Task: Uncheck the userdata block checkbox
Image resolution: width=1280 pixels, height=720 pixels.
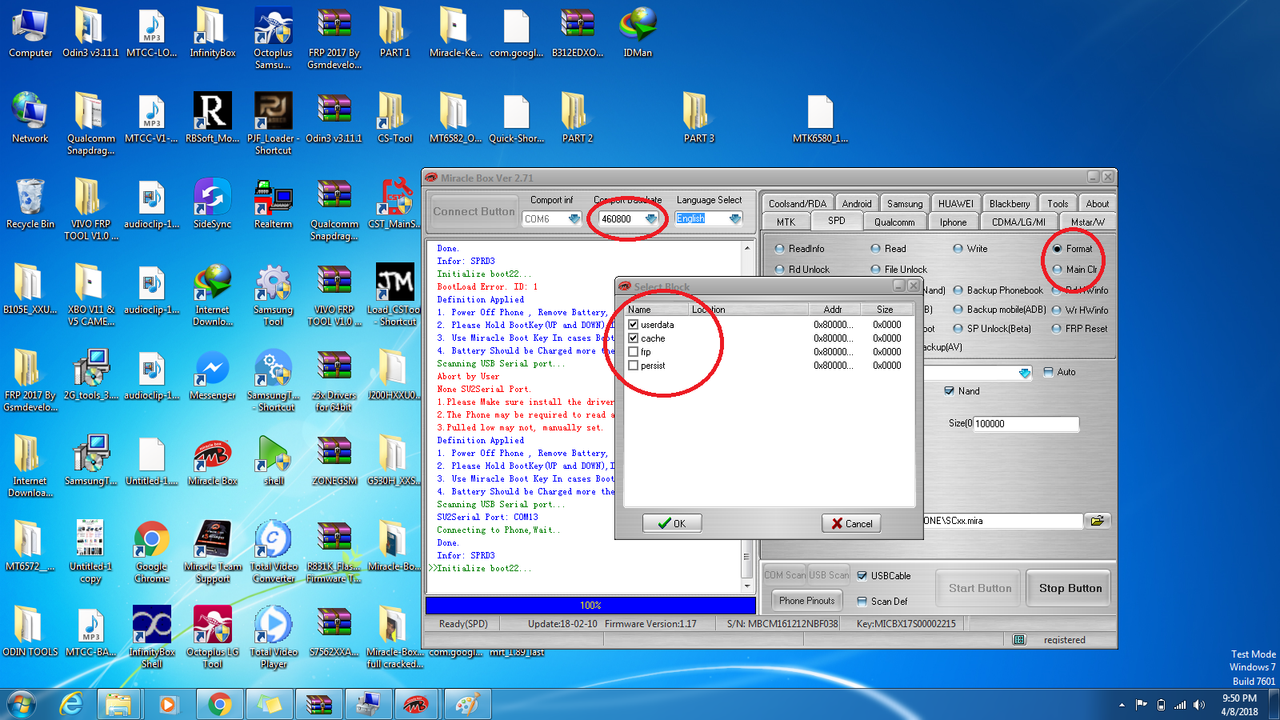Action: 634,325
